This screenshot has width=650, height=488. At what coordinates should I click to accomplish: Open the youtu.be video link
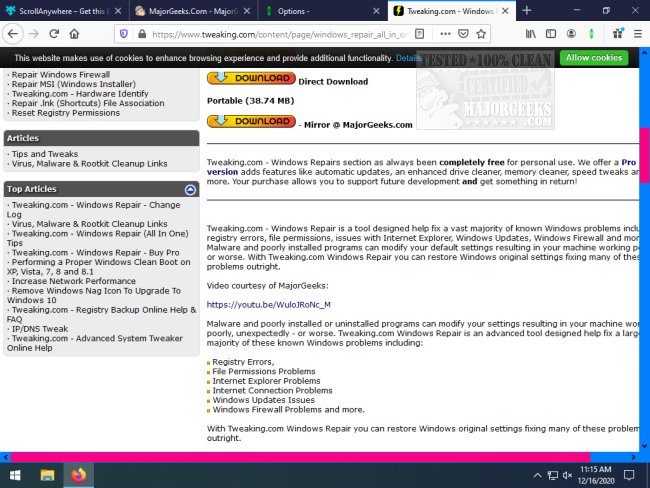269,305
